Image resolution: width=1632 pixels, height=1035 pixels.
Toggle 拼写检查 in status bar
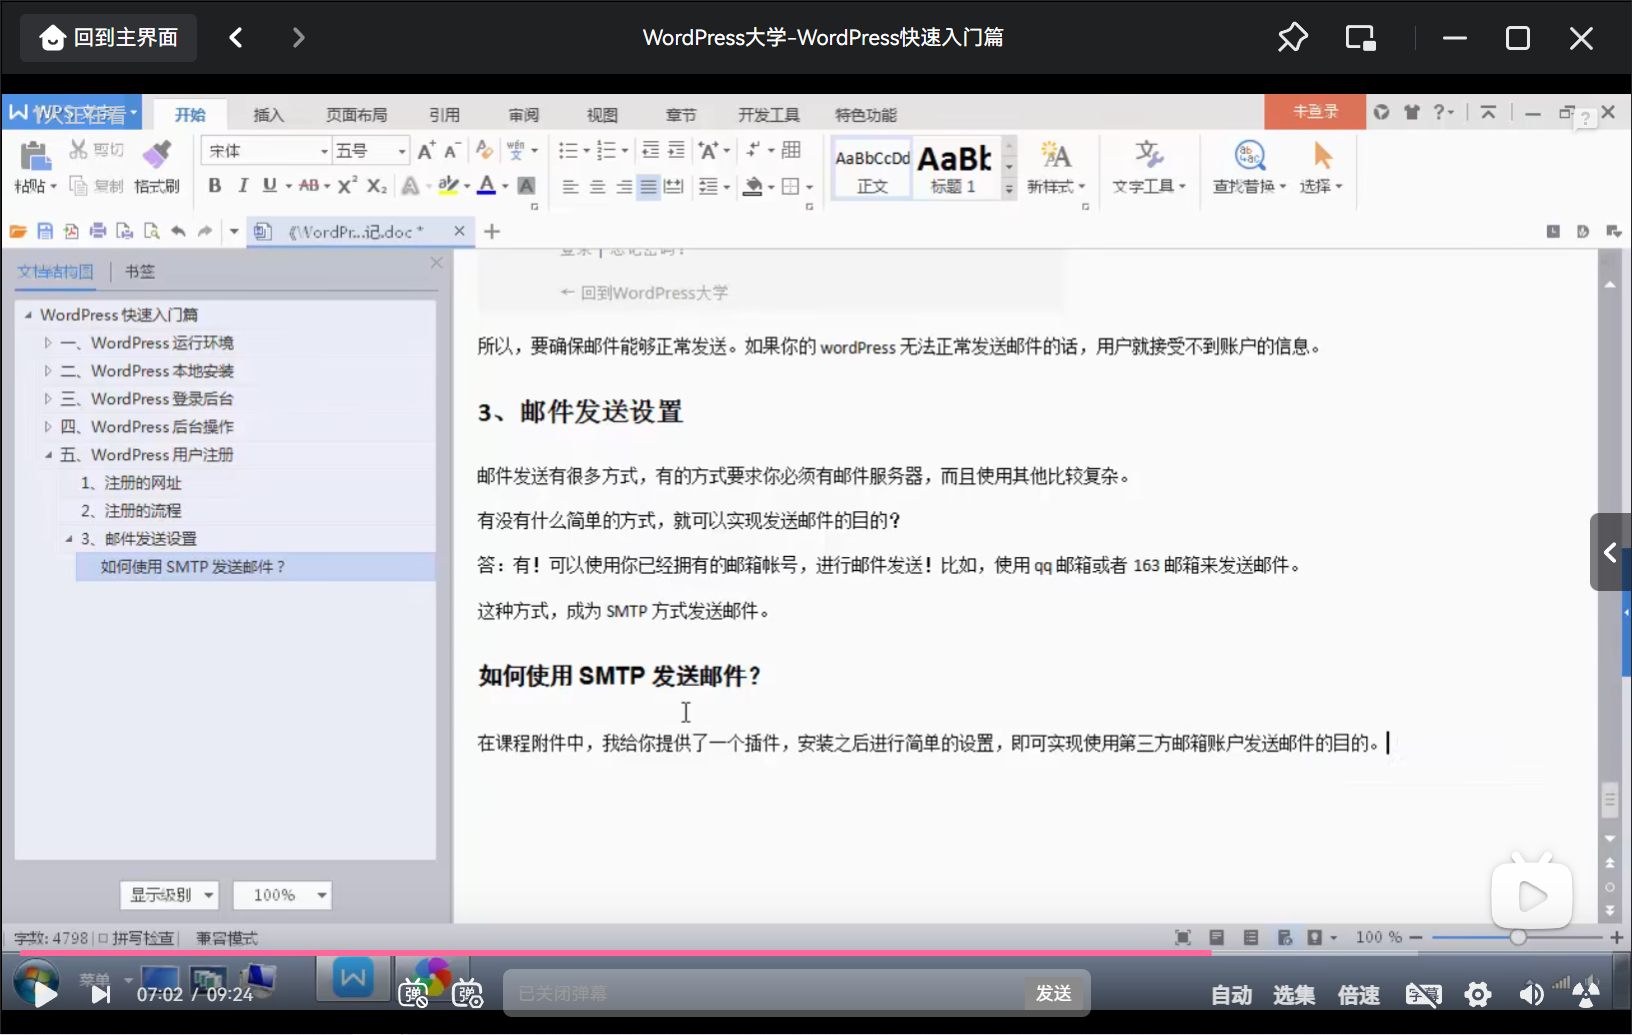tap(136, 938)
